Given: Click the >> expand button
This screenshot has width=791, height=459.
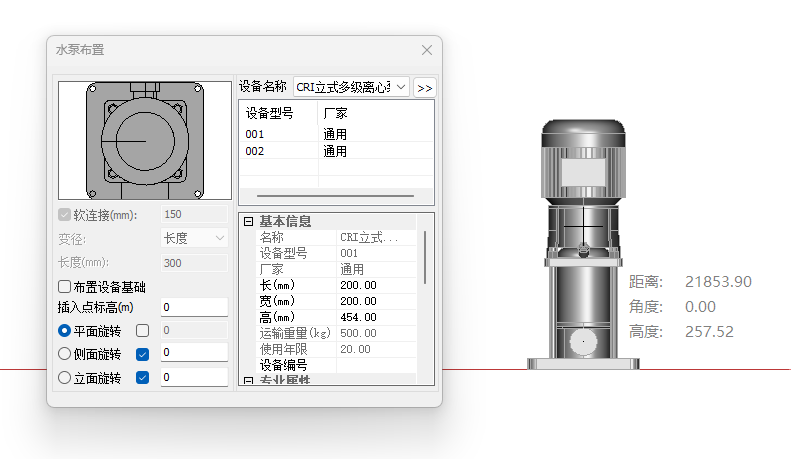Looking at the screenshot, I should [425, 88].
